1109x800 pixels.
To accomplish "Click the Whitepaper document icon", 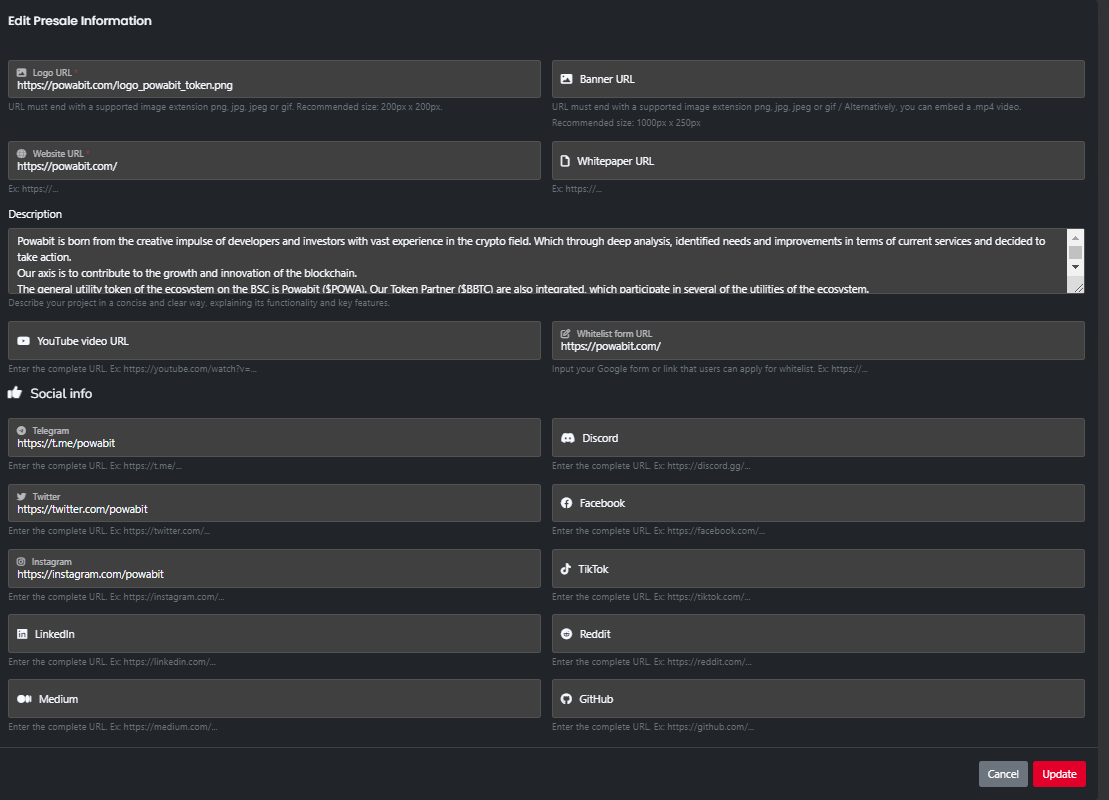I will click(566, 161).
